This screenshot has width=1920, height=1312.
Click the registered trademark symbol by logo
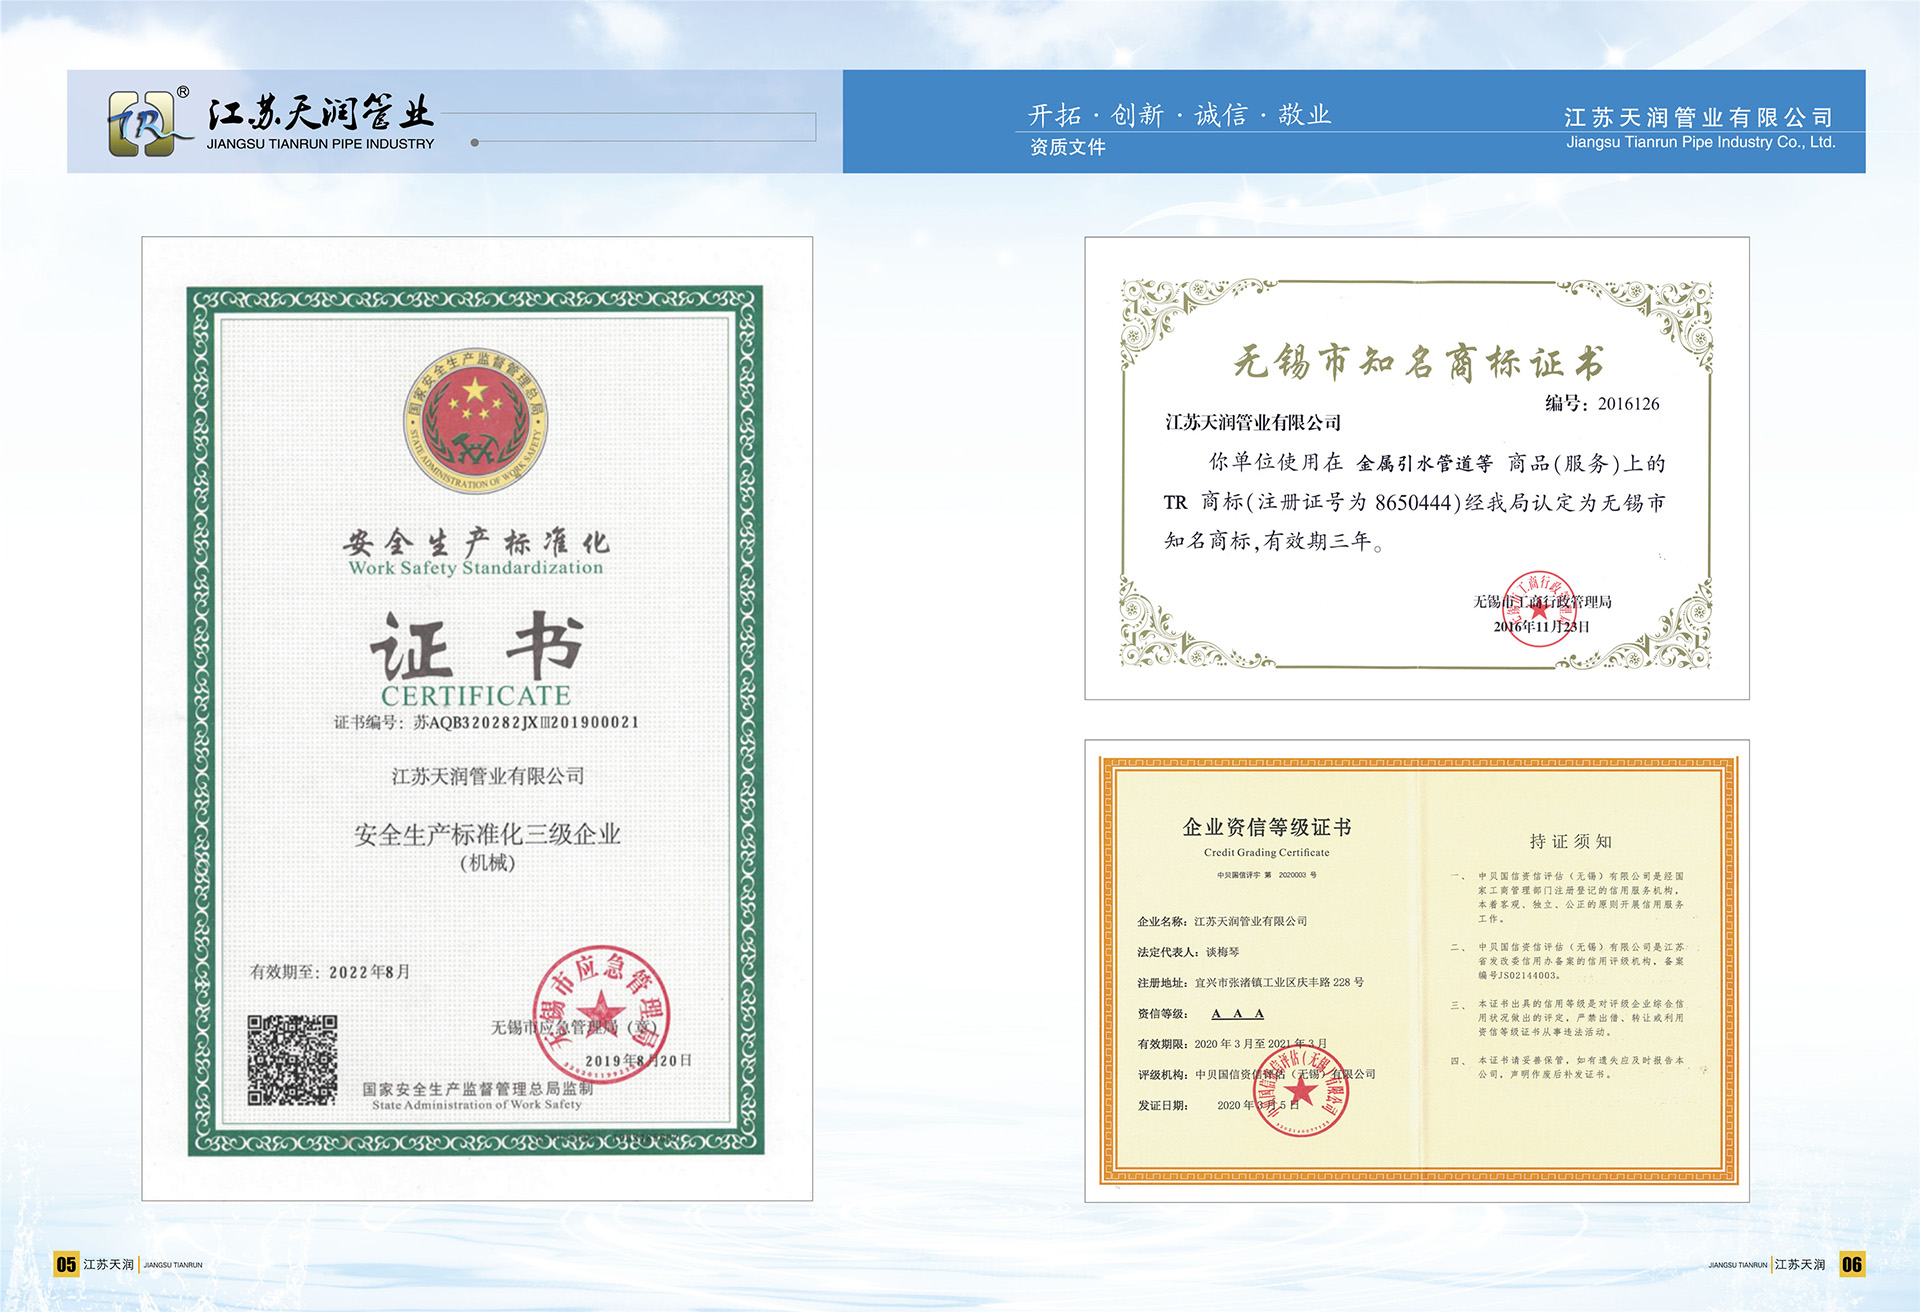(183, 92)
